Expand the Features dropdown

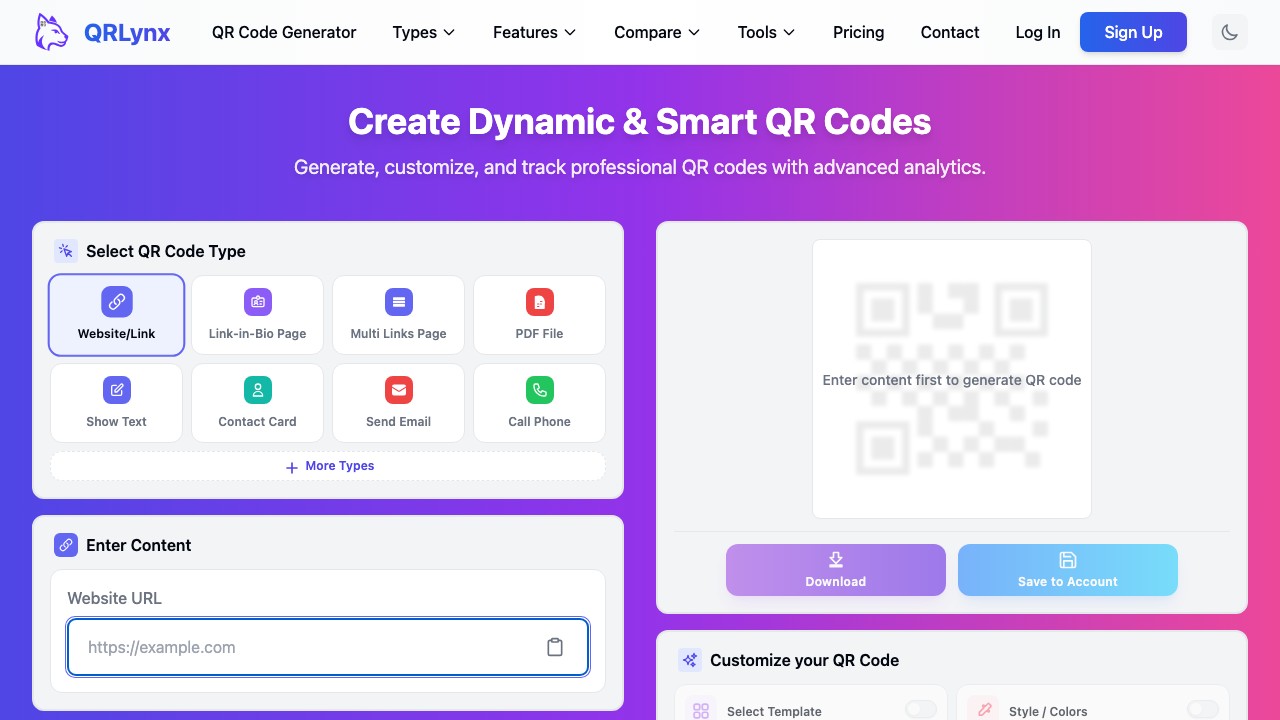pos(534,32)
